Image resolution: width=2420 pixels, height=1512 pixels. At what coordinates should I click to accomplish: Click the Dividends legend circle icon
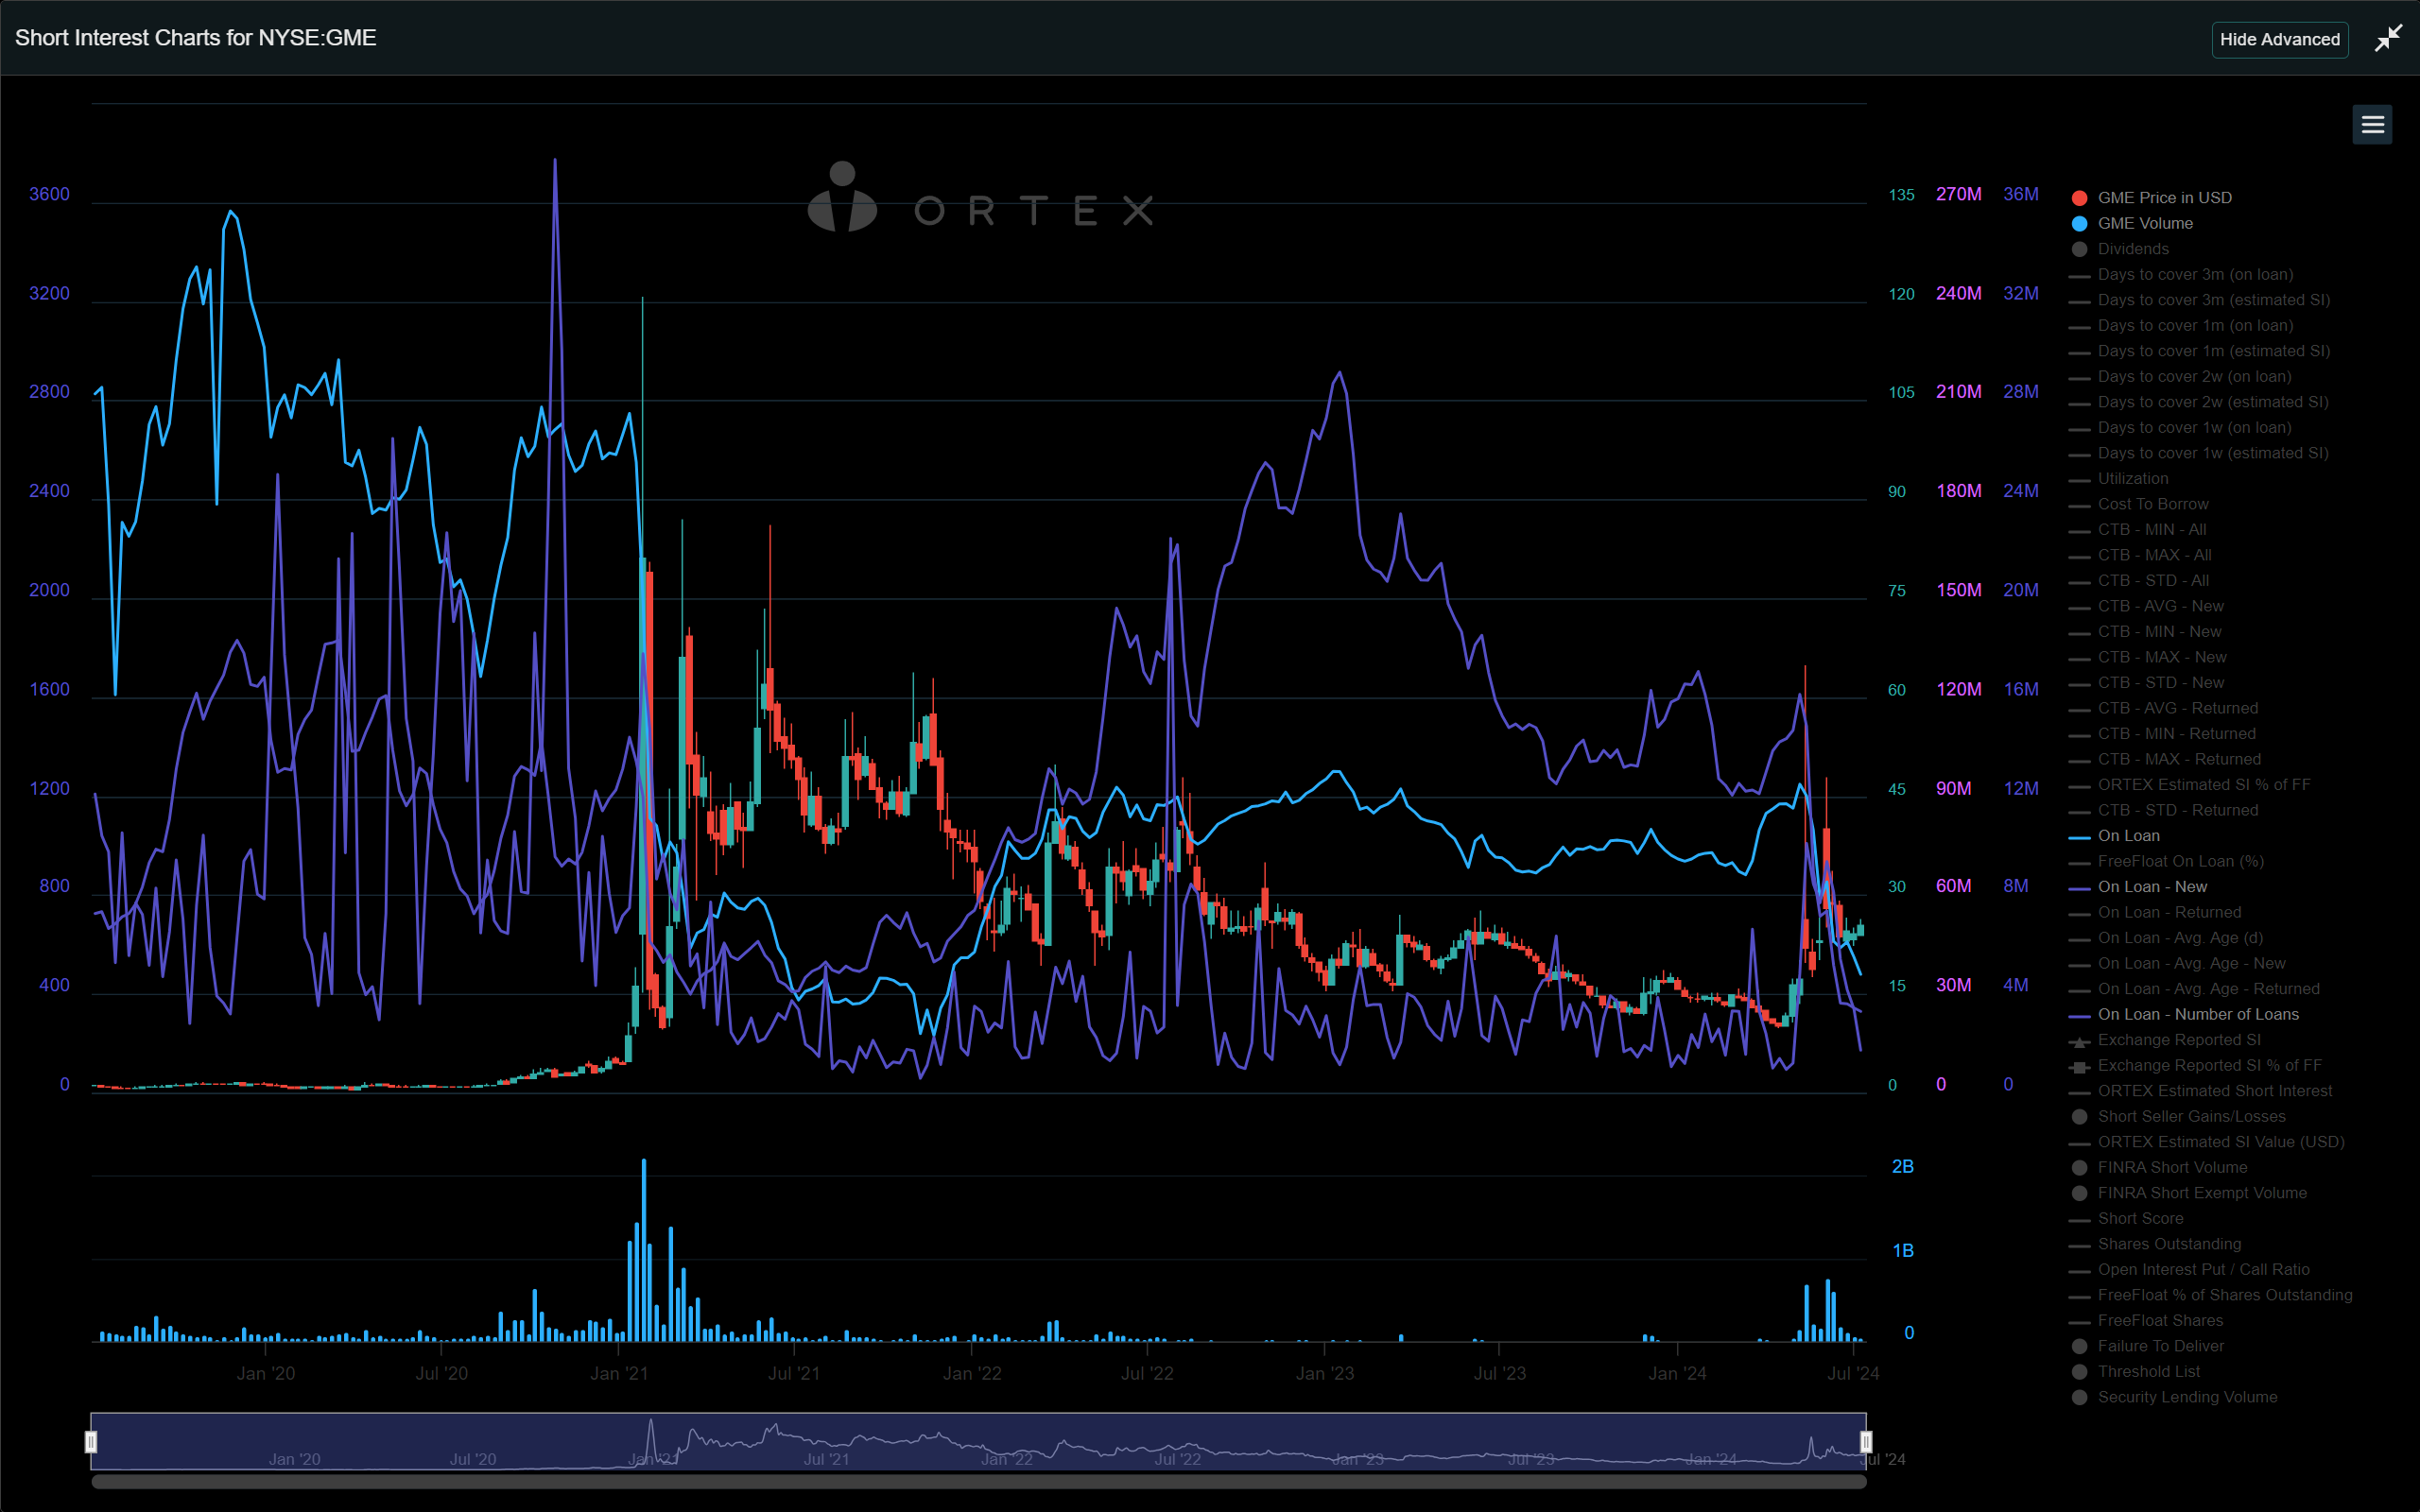coord(2080,248)
